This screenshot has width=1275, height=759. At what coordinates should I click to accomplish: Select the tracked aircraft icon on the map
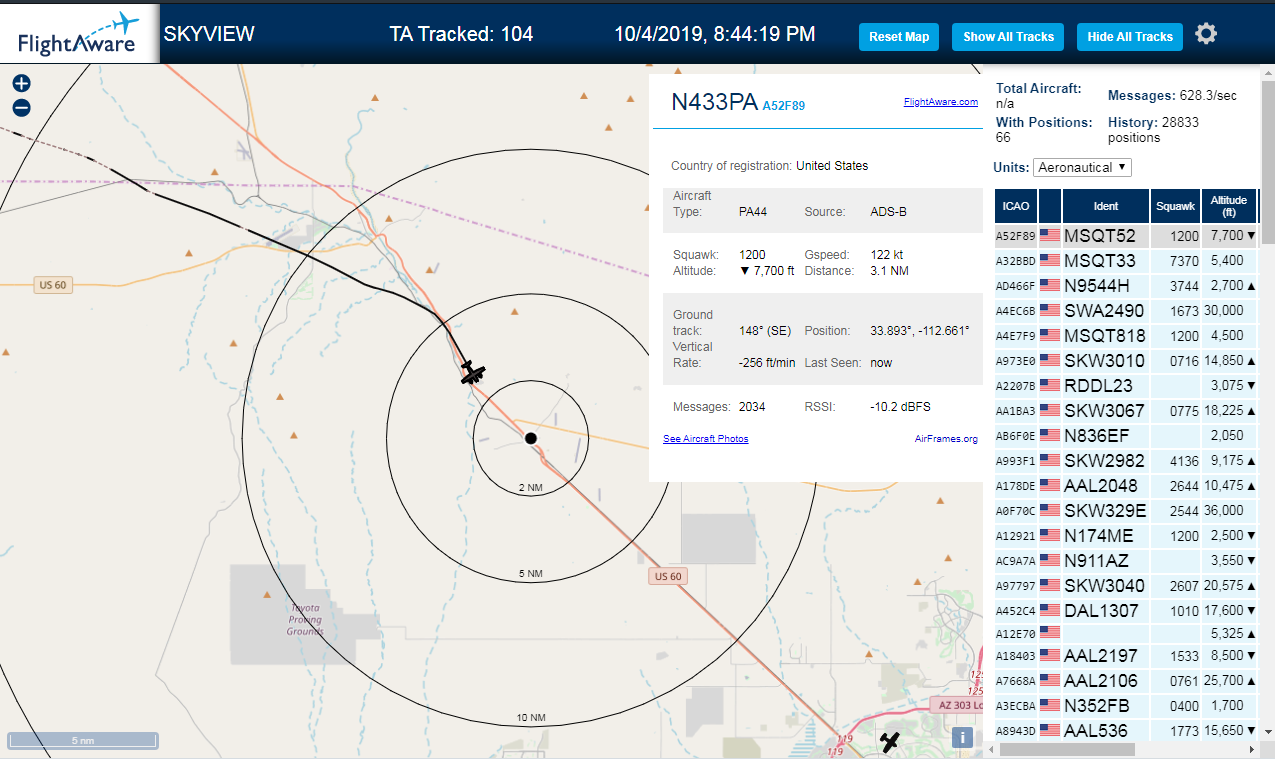[x=473, y=372]
